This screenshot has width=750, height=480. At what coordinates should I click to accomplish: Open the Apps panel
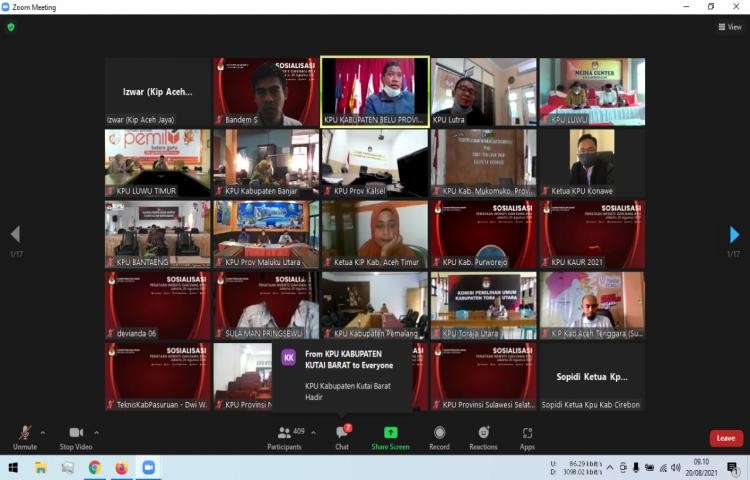click(527, 436)
